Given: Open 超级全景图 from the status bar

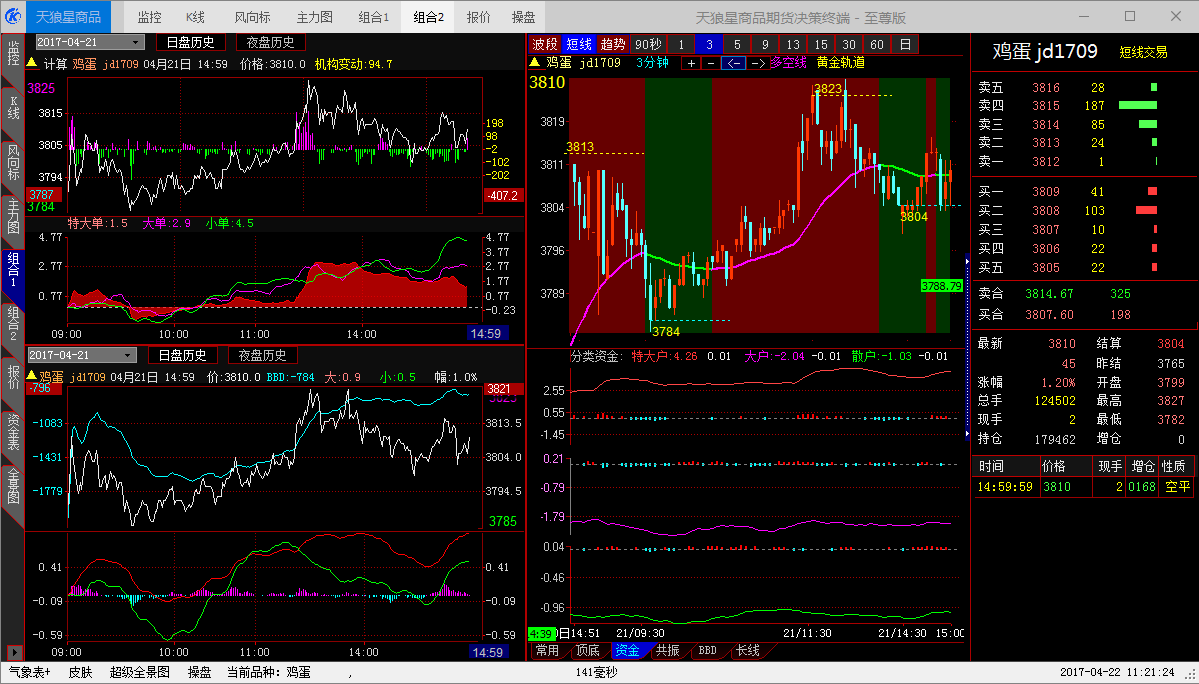Looking at the screenshot, I should (x=140, y=673).
